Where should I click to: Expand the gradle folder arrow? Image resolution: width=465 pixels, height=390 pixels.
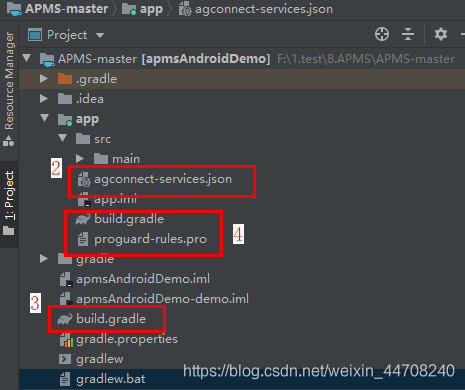pos(44,259)
